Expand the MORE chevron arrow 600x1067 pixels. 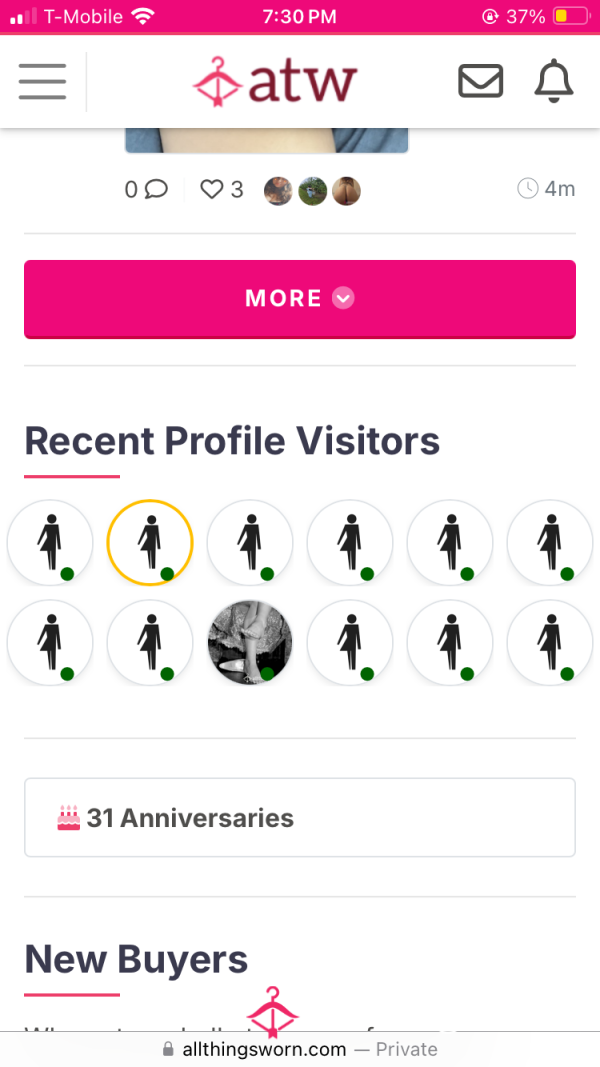point(344,298)
